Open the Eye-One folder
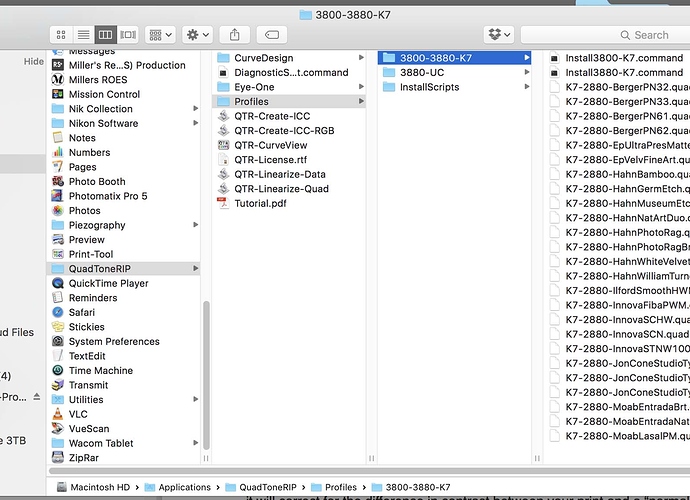The width and height of the screenshot is (690, 500). 289,87
